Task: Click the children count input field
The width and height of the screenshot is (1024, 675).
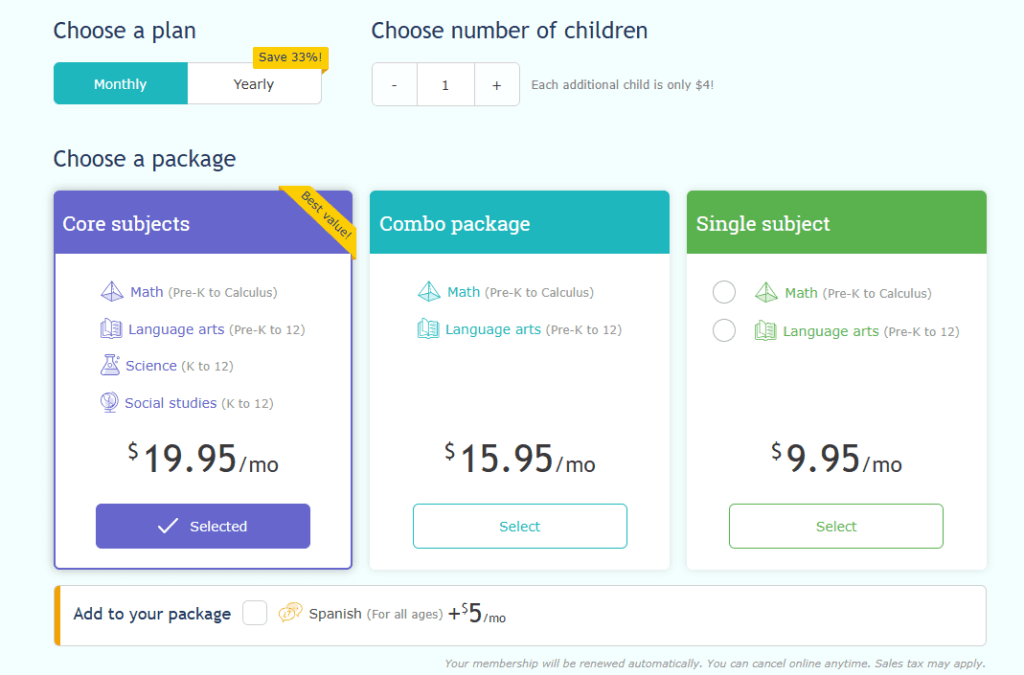Action: point(445,84)
